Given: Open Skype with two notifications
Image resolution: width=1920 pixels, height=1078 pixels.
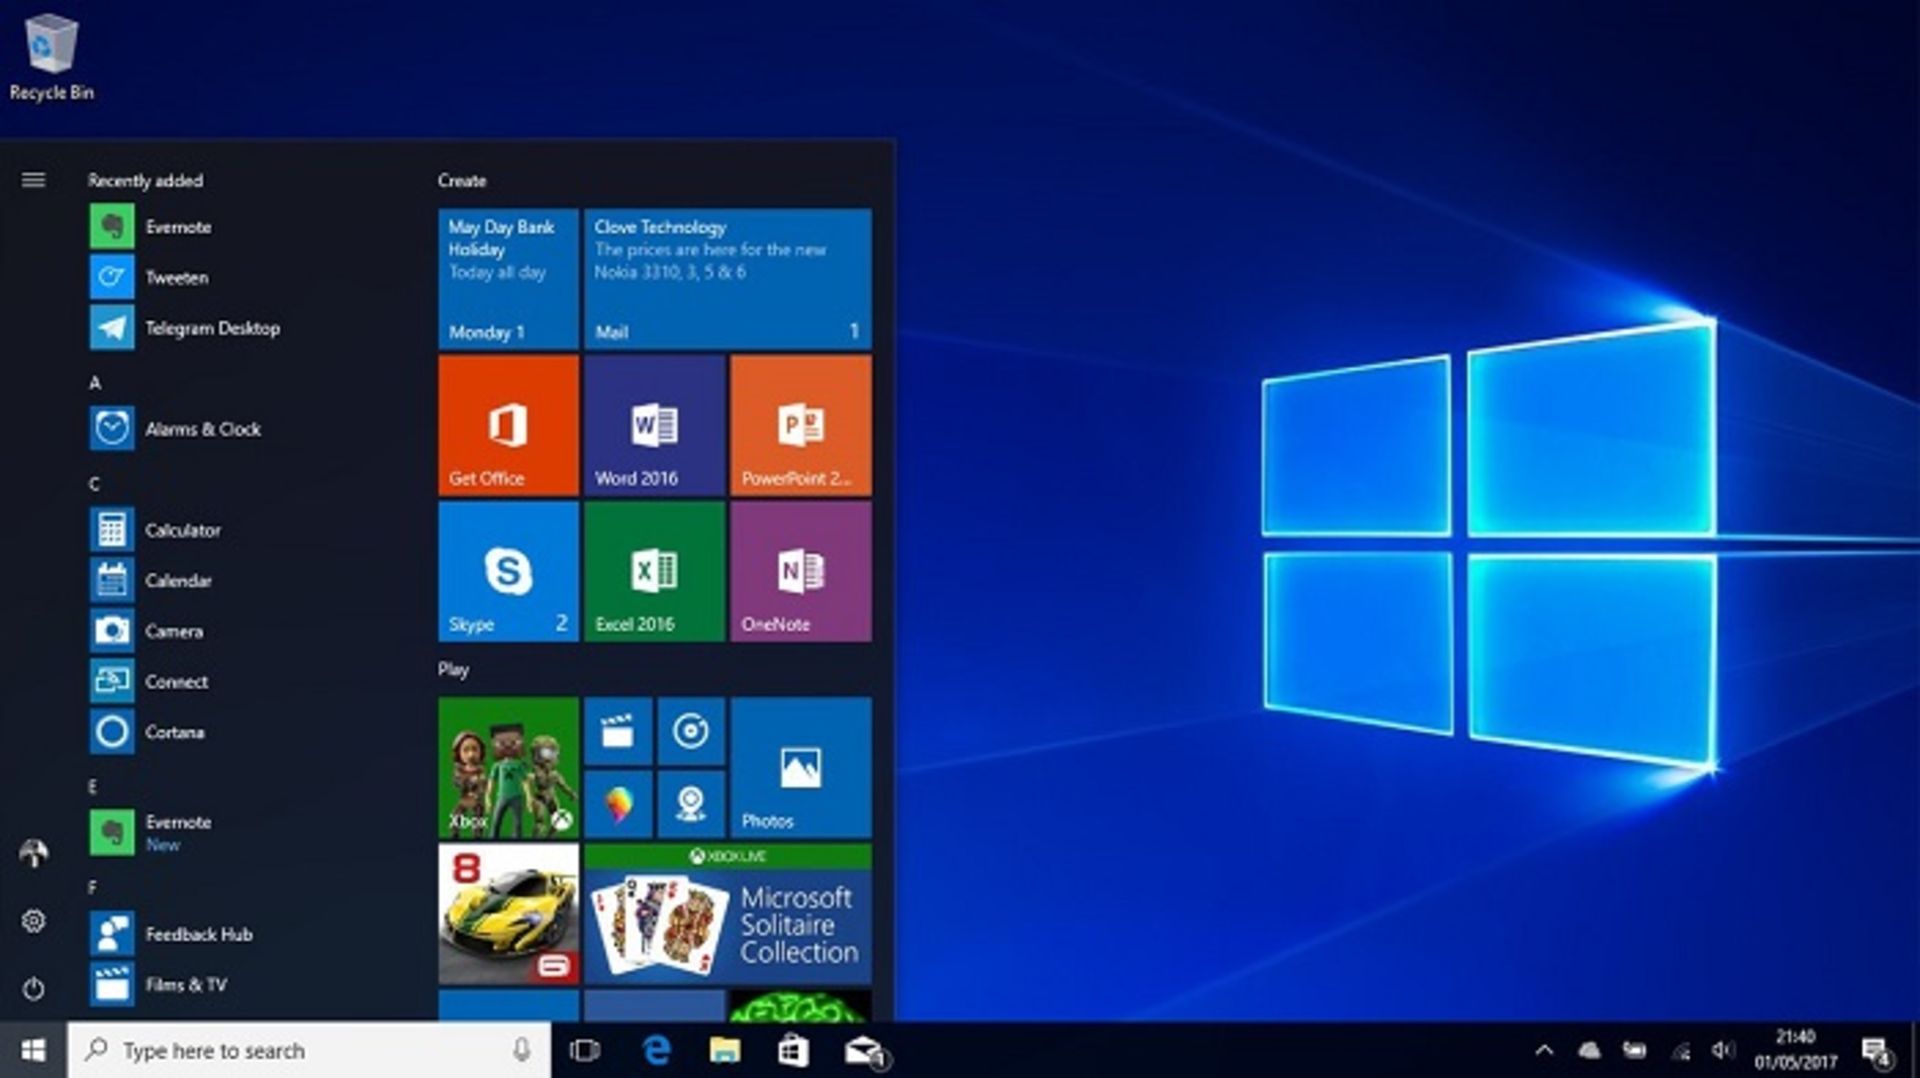Looking at the screenshot, I should pos(507,572).
